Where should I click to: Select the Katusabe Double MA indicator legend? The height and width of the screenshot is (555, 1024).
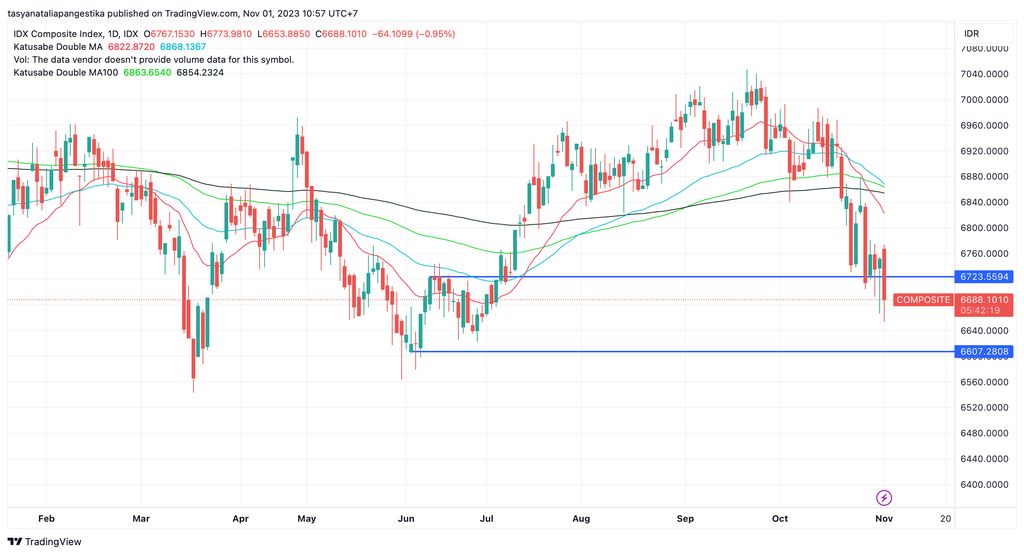pyautogui.click(x=58, y=47)
